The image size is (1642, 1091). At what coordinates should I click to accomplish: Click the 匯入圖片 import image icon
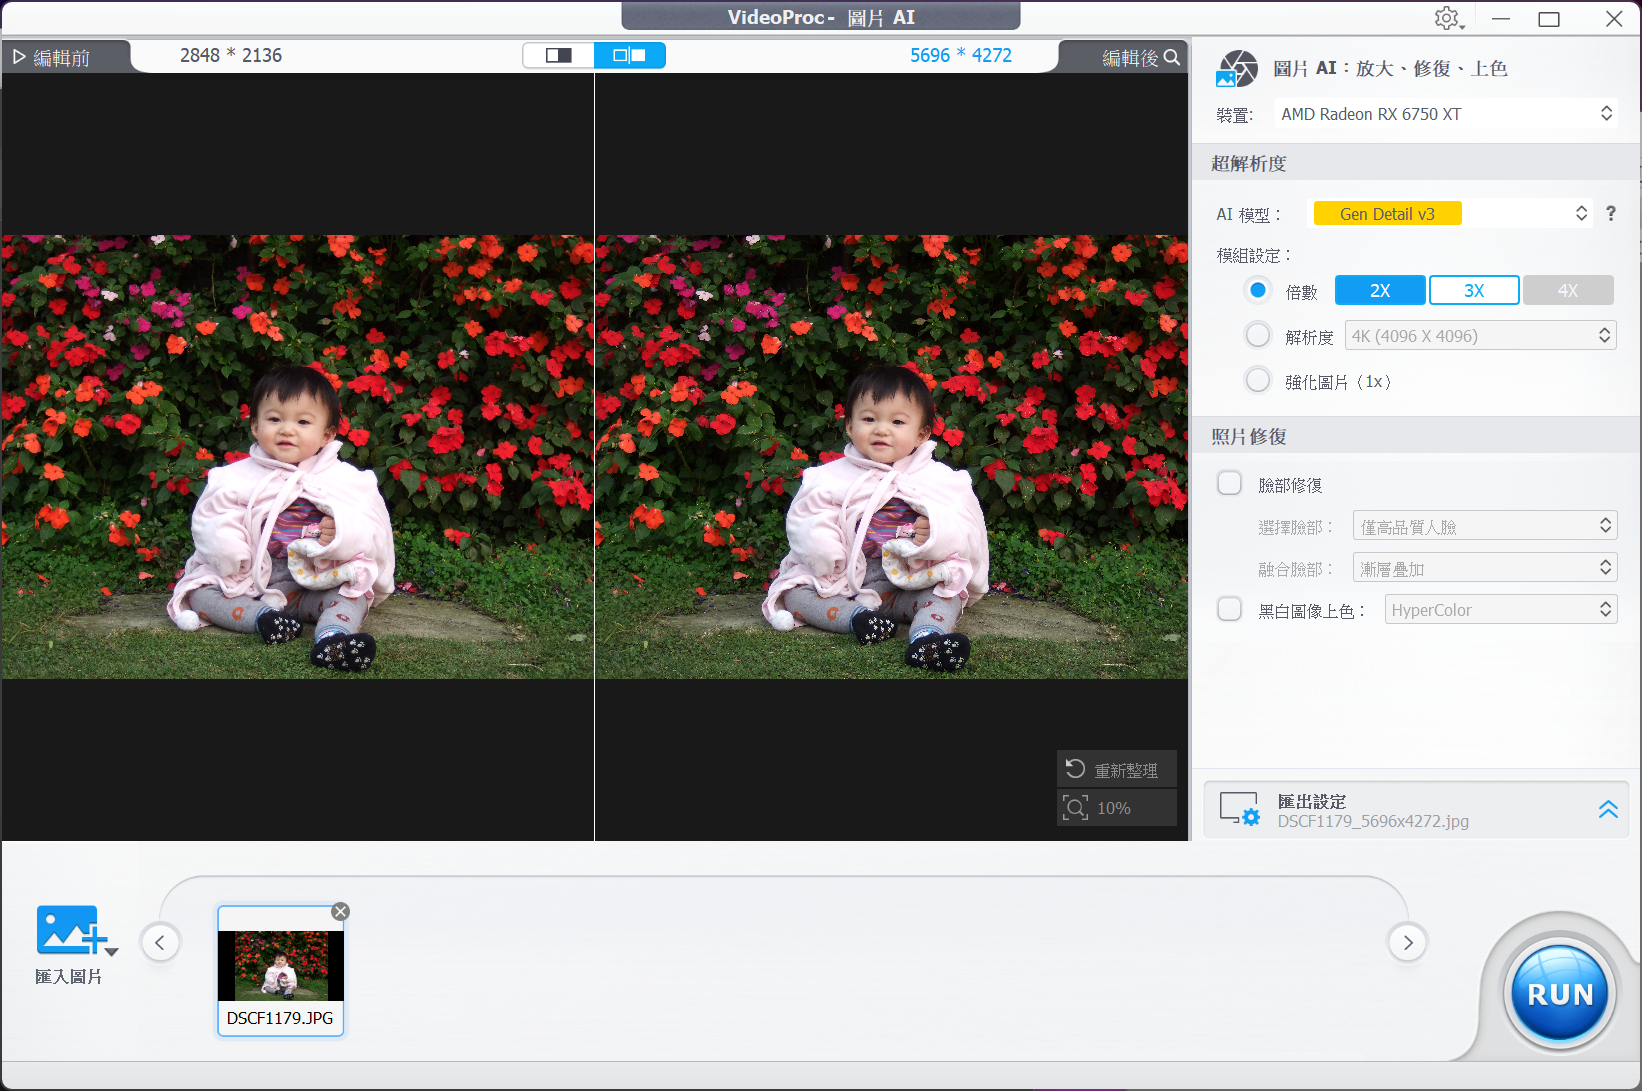(72, 932)
